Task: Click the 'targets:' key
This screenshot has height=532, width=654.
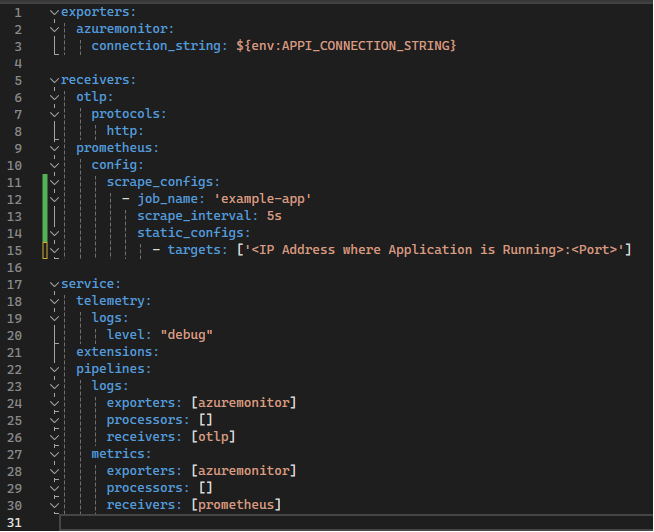Action: click(198, 250)
